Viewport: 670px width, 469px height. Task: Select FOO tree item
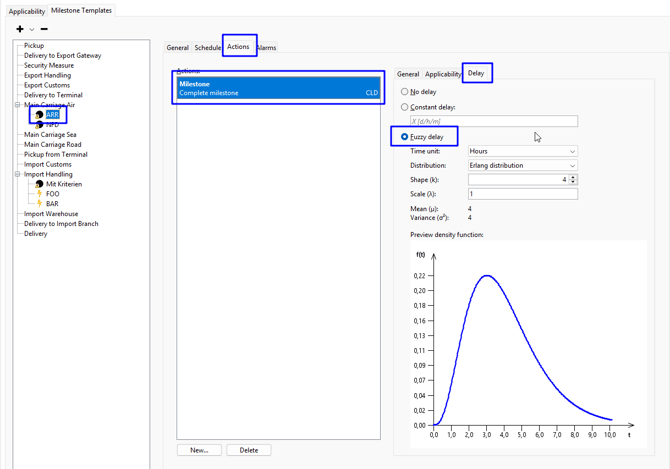coord(53,194)
